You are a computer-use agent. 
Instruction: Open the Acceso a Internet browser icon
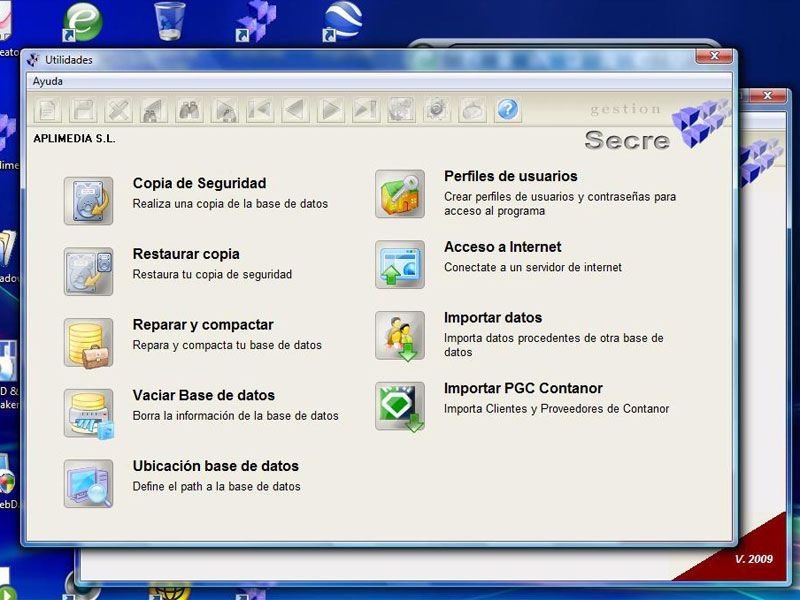pyautogui.click(x=400, y=264)
